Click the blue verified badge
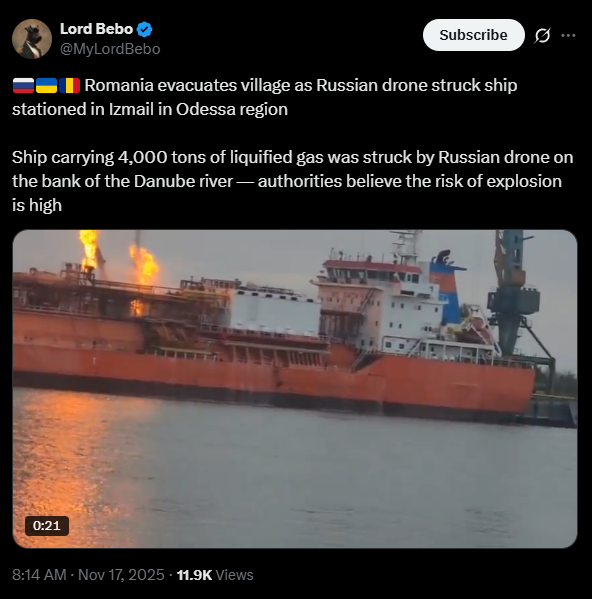The height and width of the screenshot is (599, 592). tap(144, 29)
